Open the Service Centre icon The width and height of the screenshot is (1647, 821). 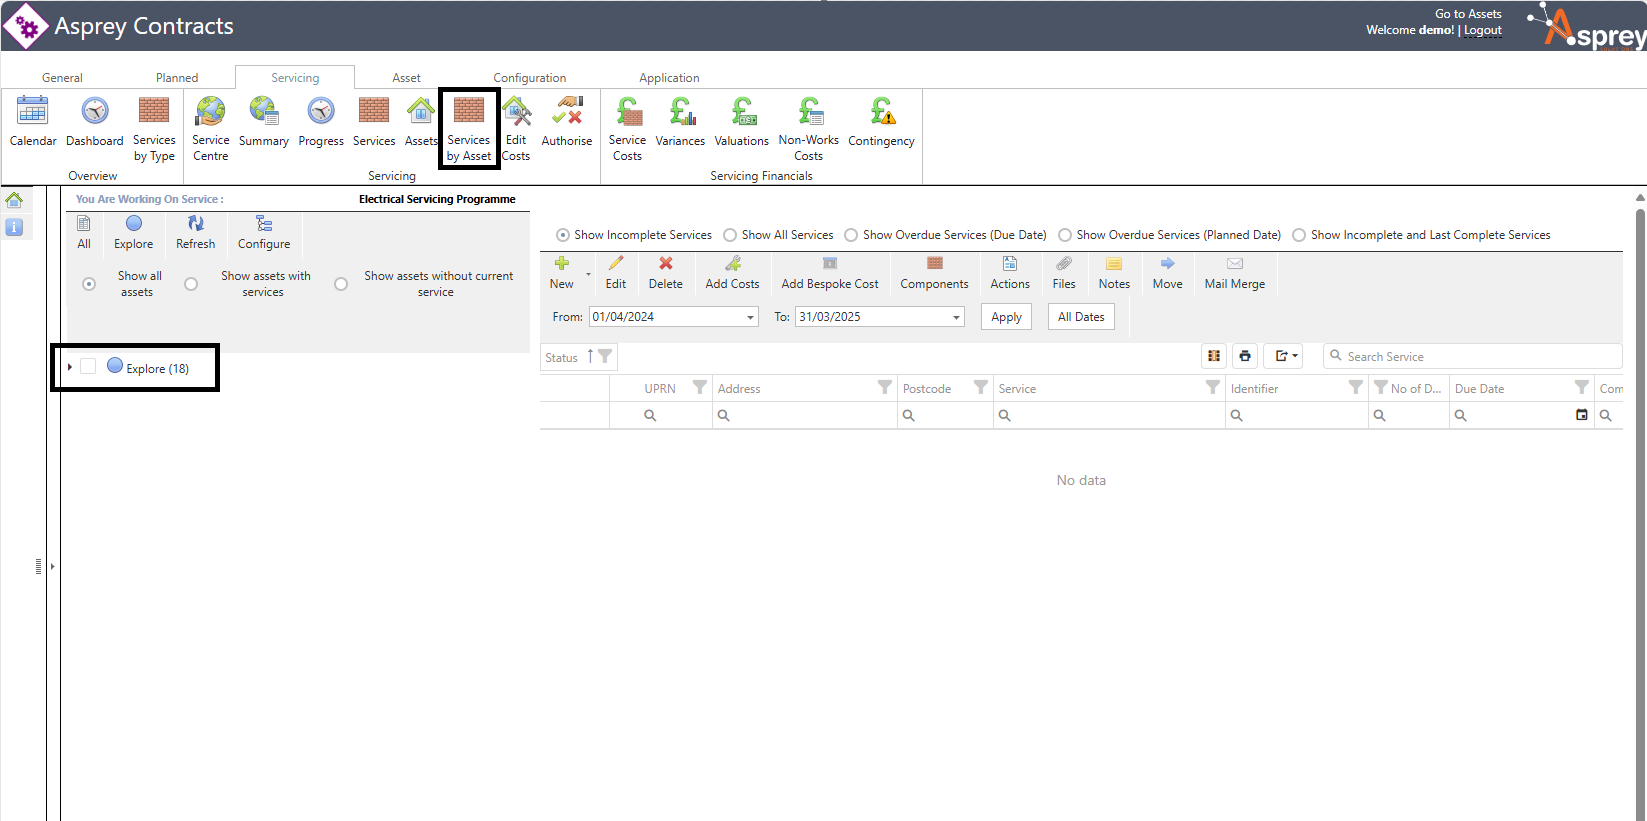[211, 128]
